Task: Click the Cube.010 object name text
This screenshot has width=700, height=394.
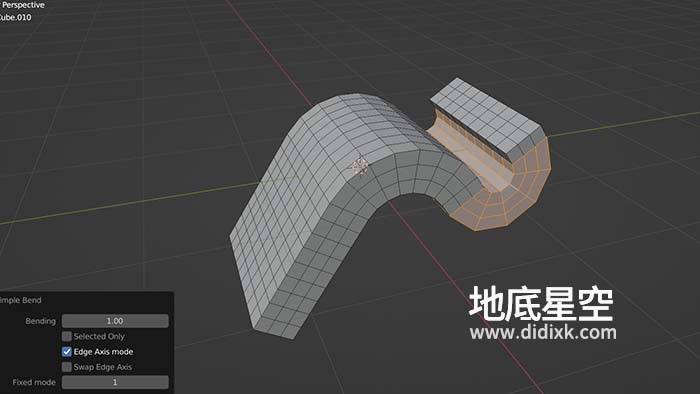Action: (15, 17)
